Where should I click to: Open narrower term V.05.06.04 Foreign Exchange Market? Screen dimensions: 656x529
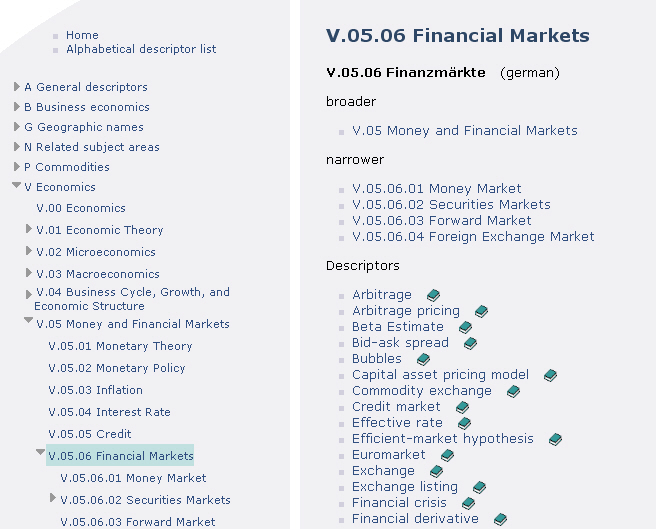pos(473,237)
